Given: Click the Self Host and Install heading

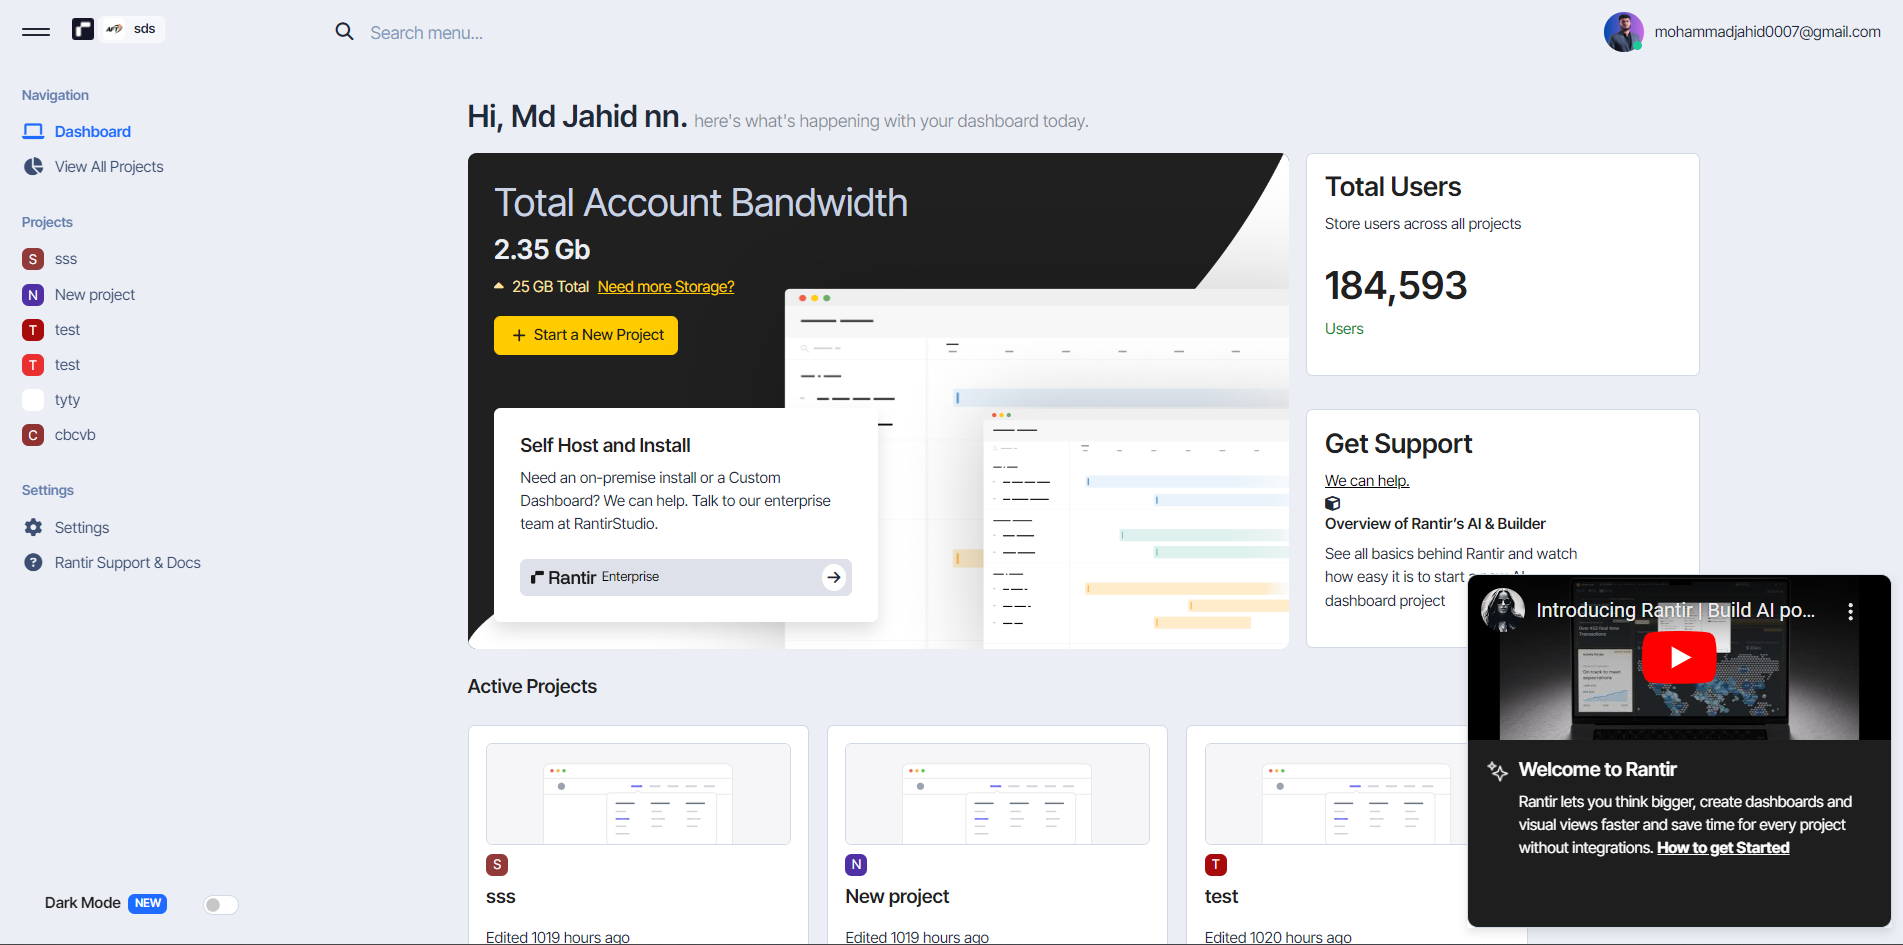Looking at the screenshot, I should point(605,445).
